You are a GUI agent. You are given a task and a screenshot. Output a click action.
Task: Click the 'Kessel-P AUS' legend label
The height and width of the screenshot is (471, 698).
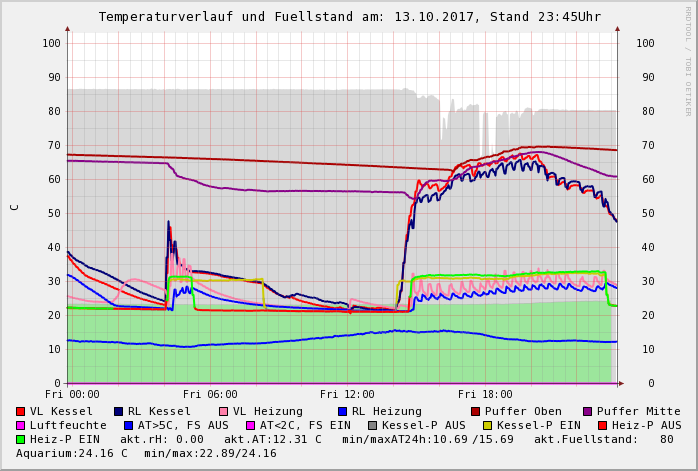pyautogui.click(x=424, y=426)
